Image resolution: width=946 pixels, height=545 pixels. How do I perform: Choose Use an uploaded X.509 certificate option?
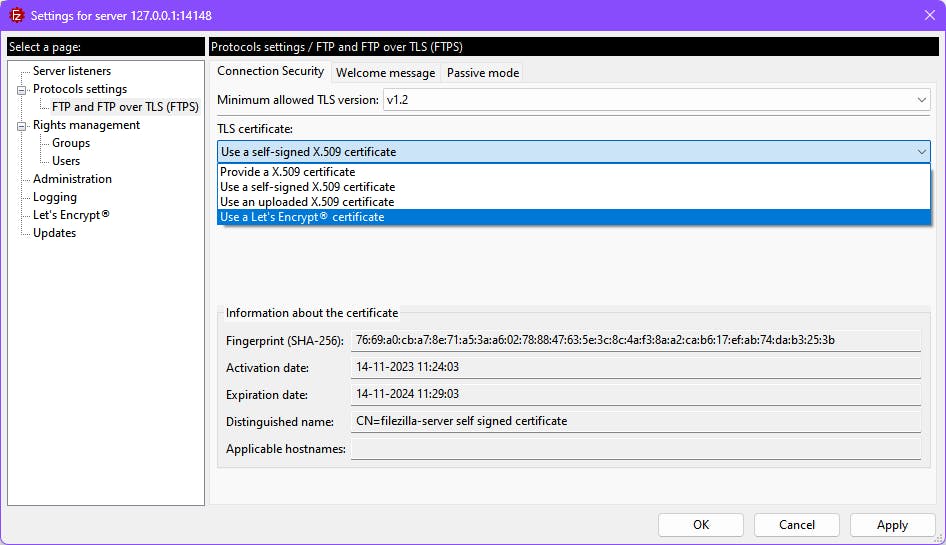tap(573, 202)
